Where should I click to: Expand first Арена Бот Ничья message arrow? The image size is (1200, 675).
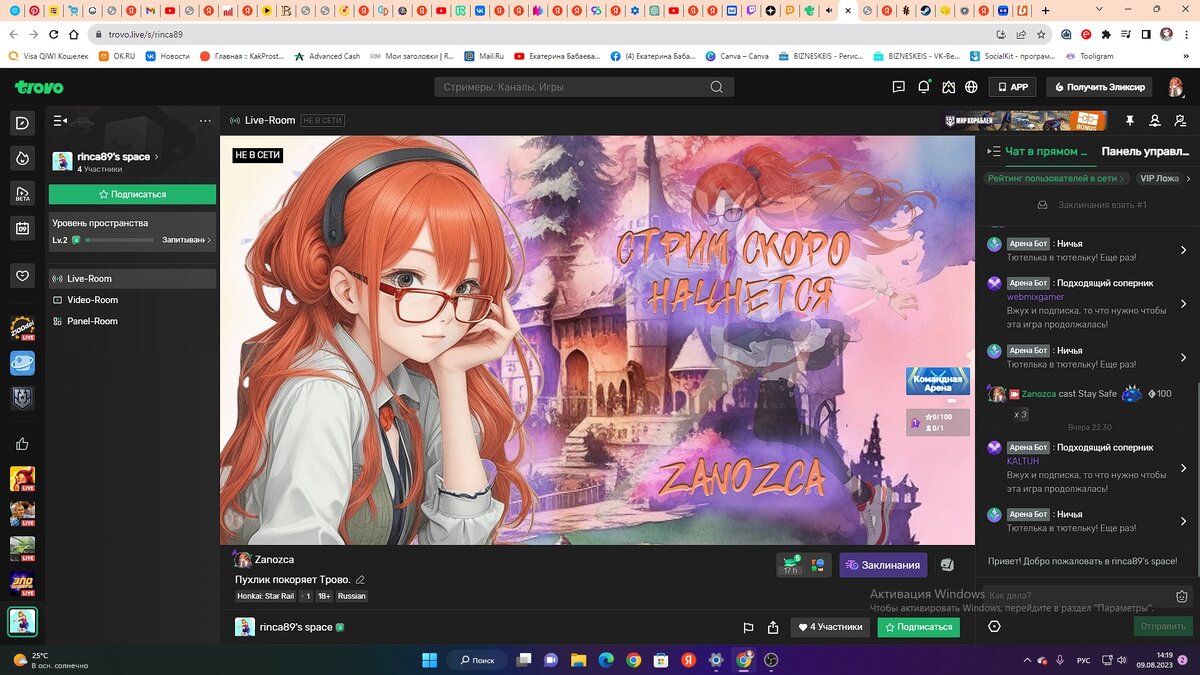(1183, 250)
